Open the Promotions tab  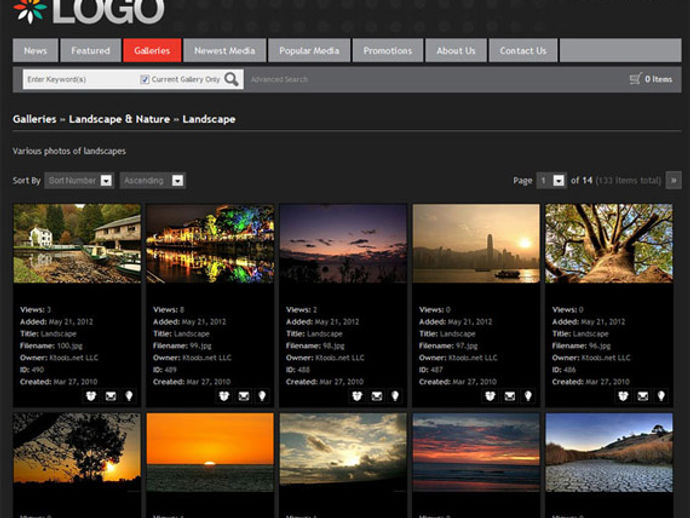coord(388,51)
